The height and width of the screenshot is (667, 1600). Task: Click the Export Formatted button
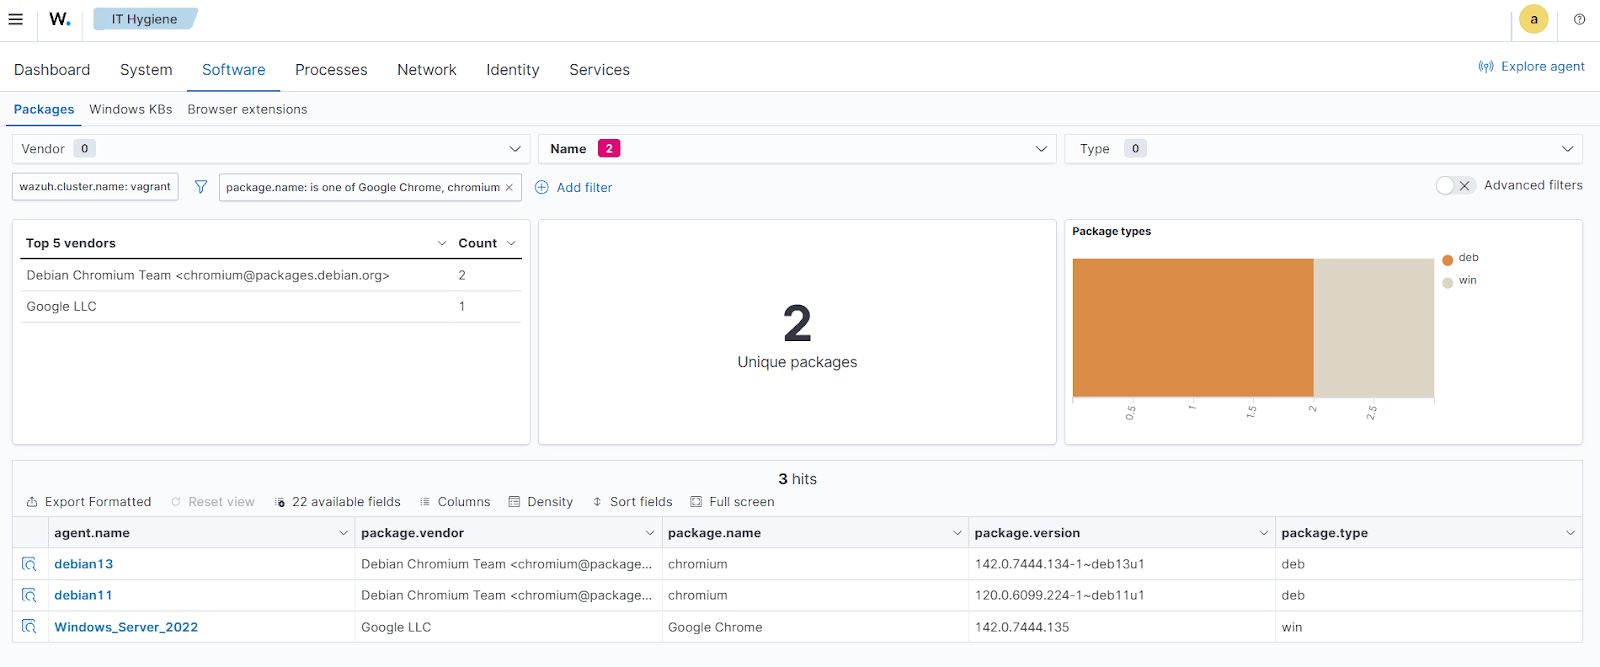[89, 502]
